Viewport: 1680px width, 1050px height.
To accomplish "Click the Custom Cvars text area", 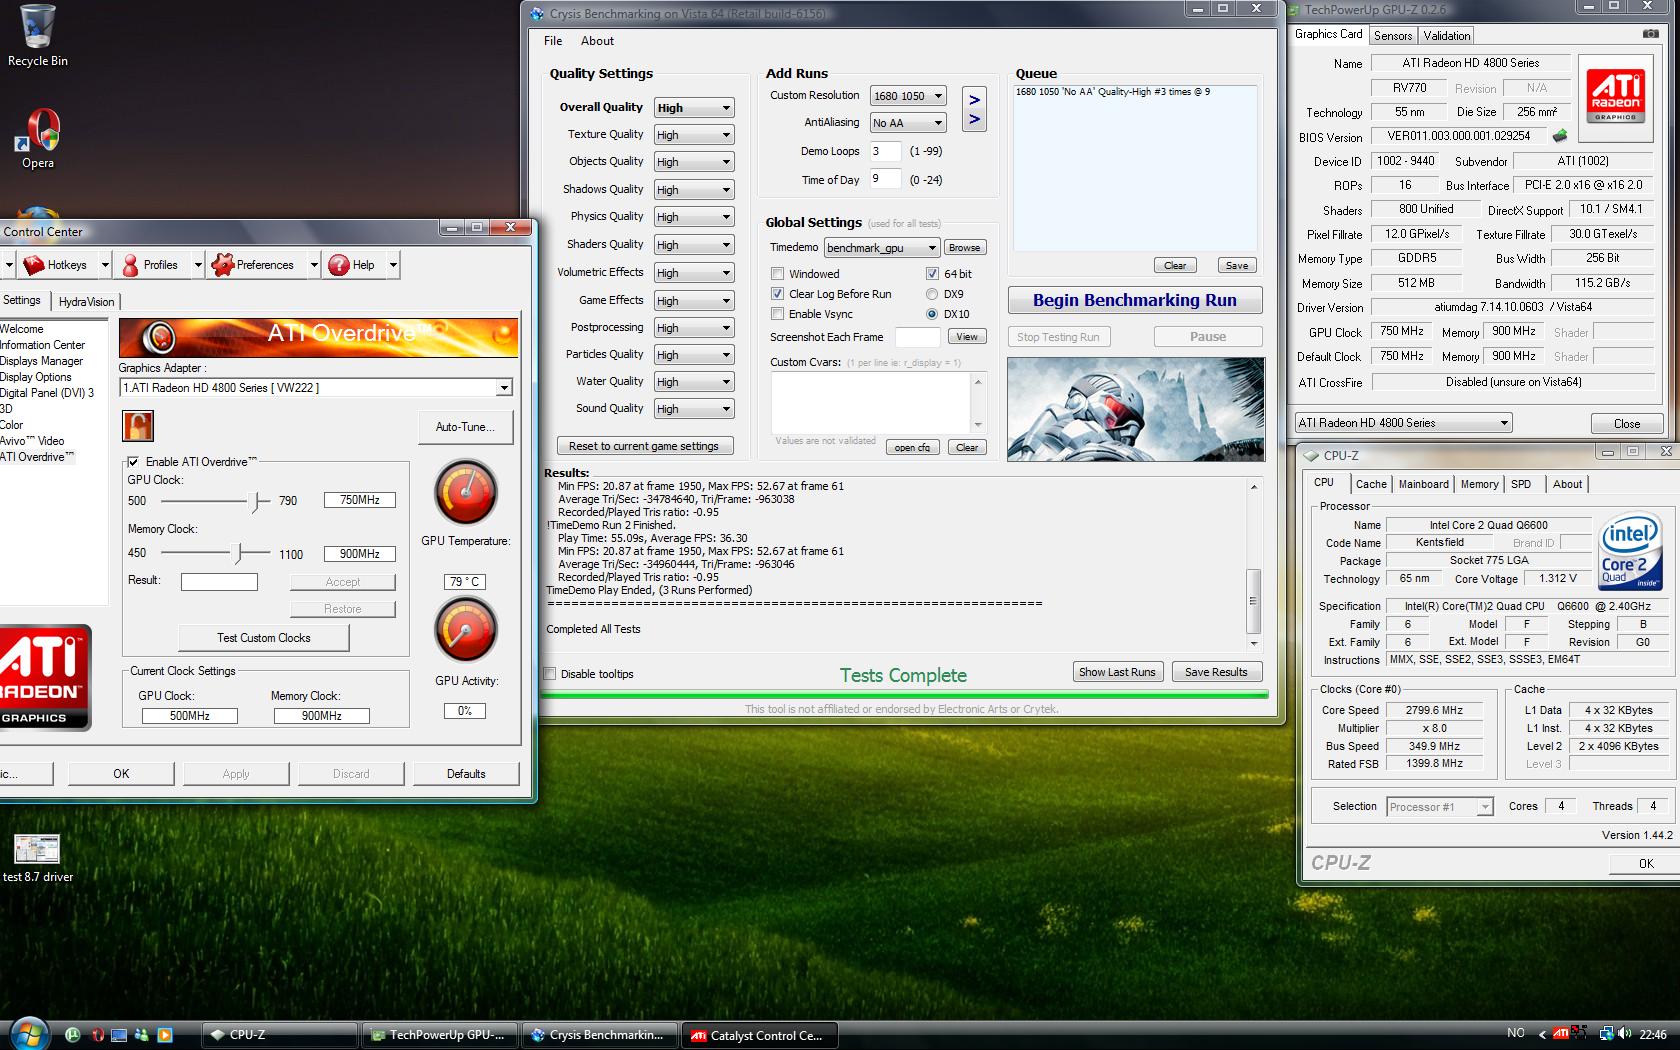I will (x=871, y=402).
